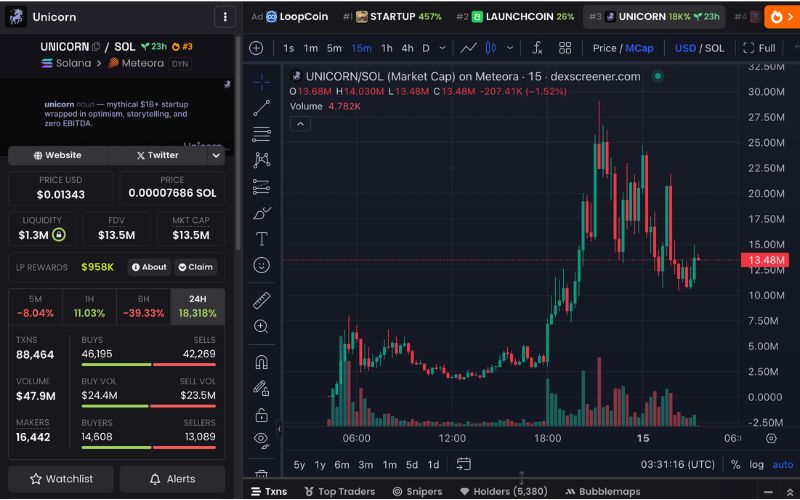Open the chart layout grid icon
The height and width of the screenshot is (500, 800).
pyautogui.click(x=565, y=48)
